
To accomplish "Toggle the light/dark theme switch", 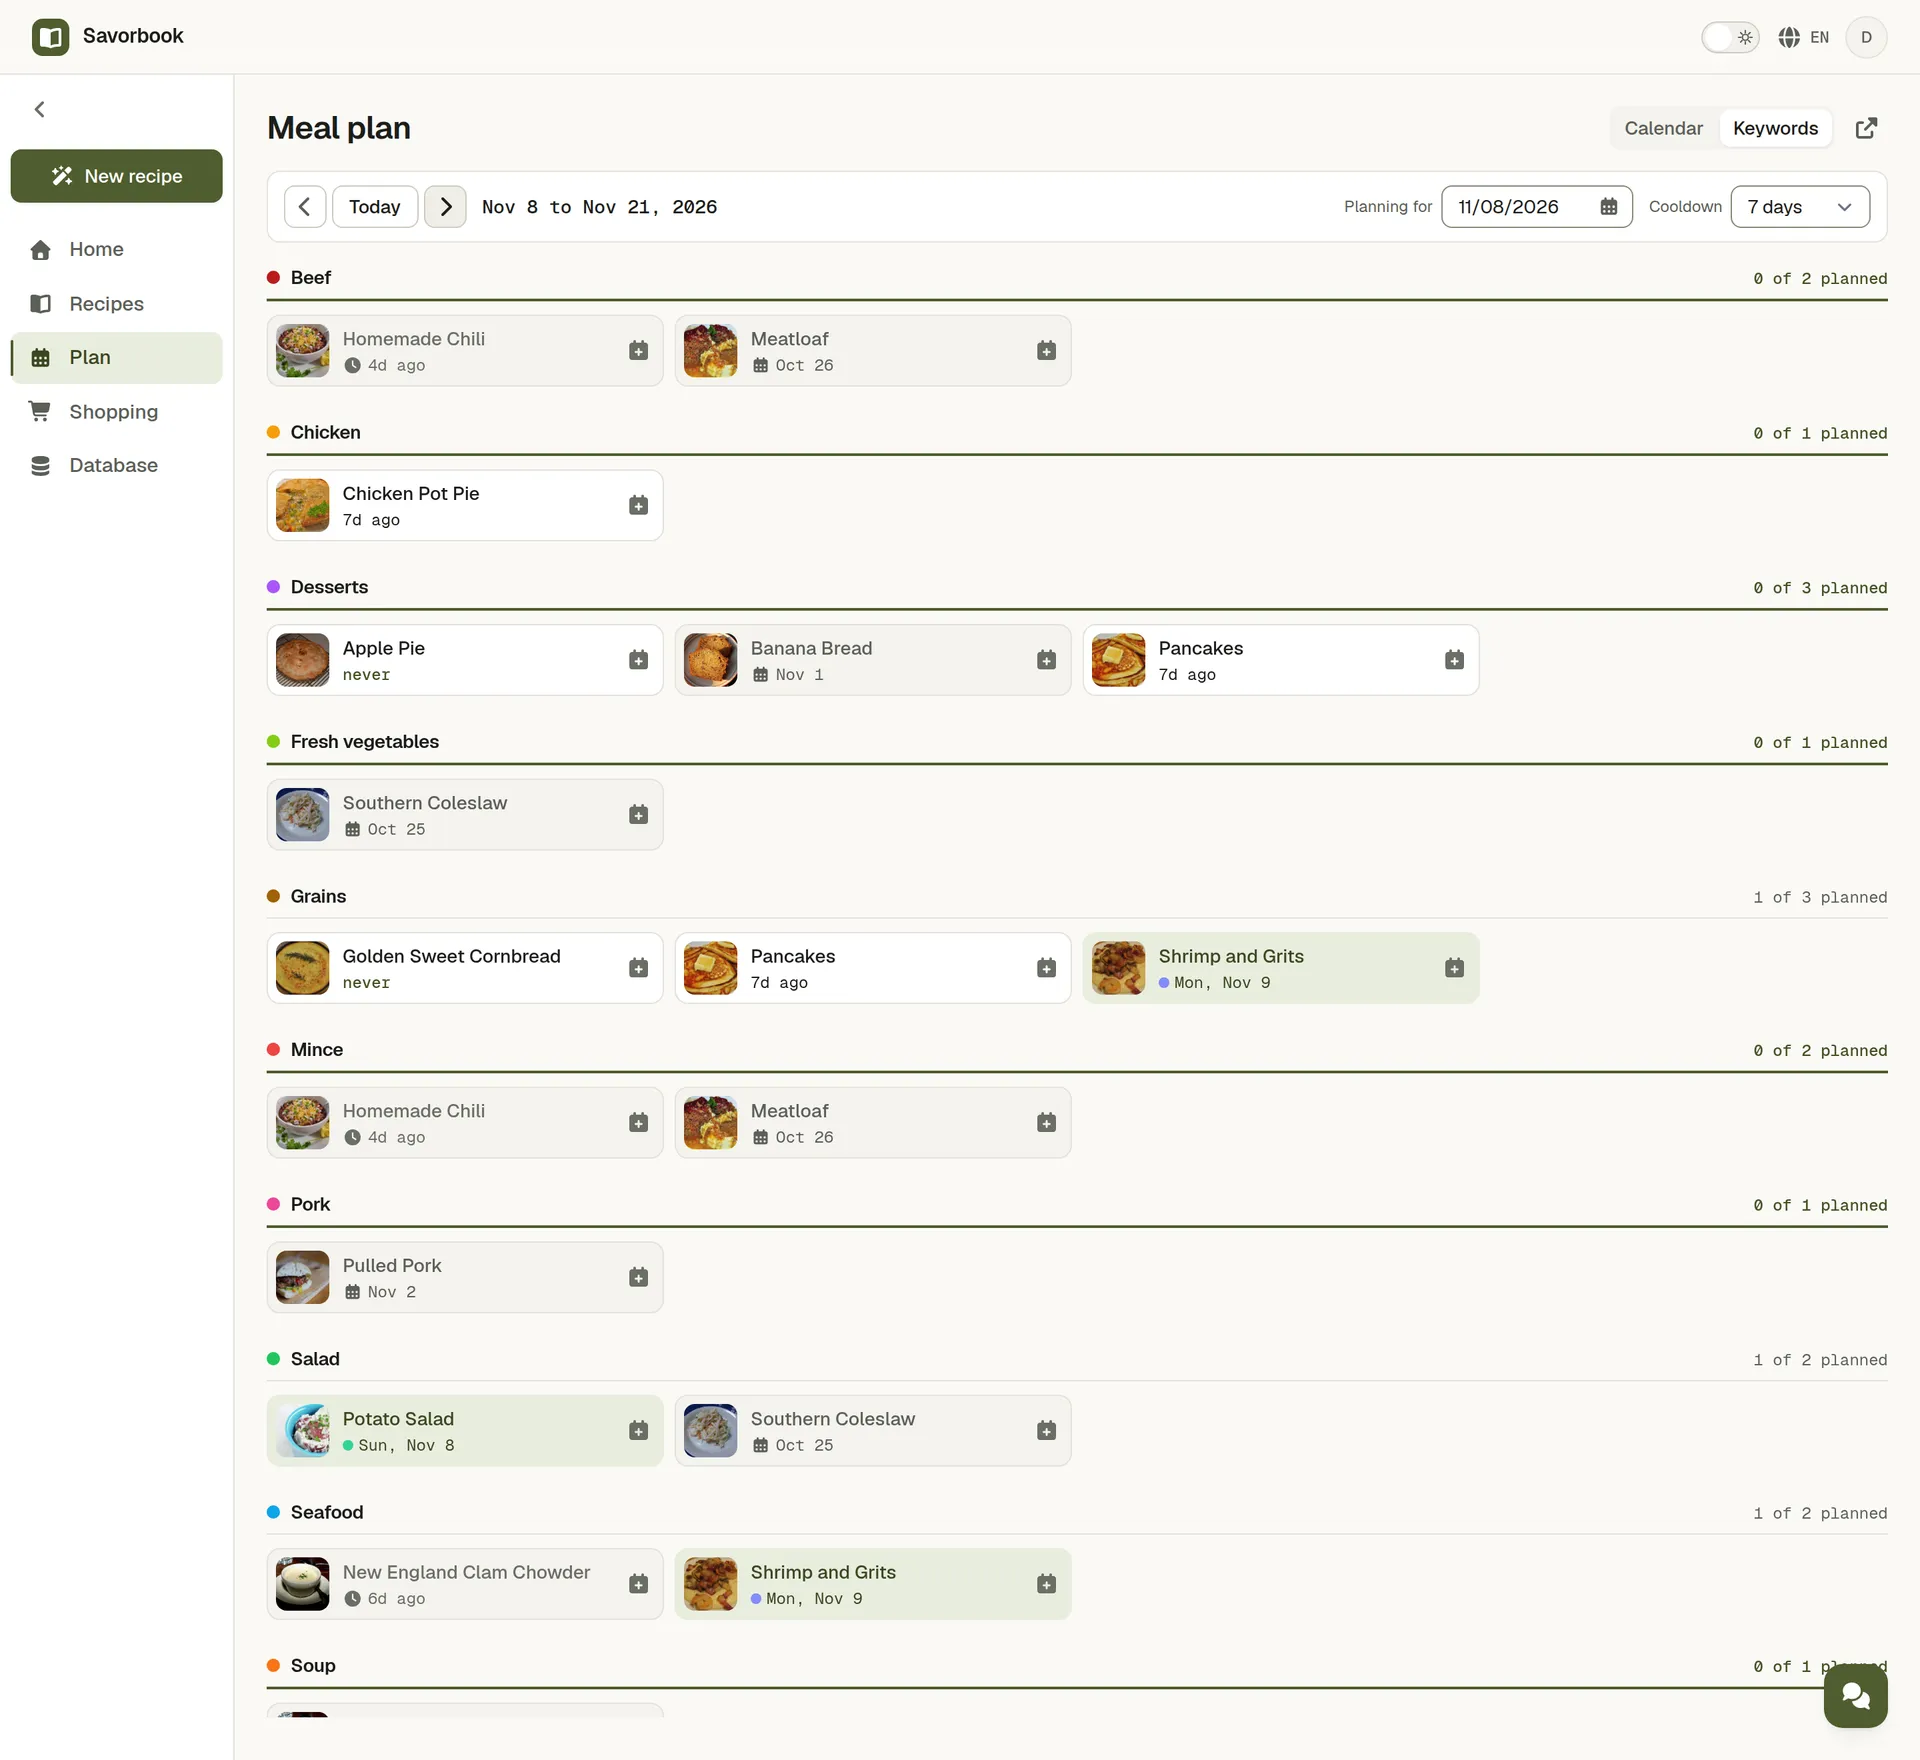I will click(x=1730, y=37).
